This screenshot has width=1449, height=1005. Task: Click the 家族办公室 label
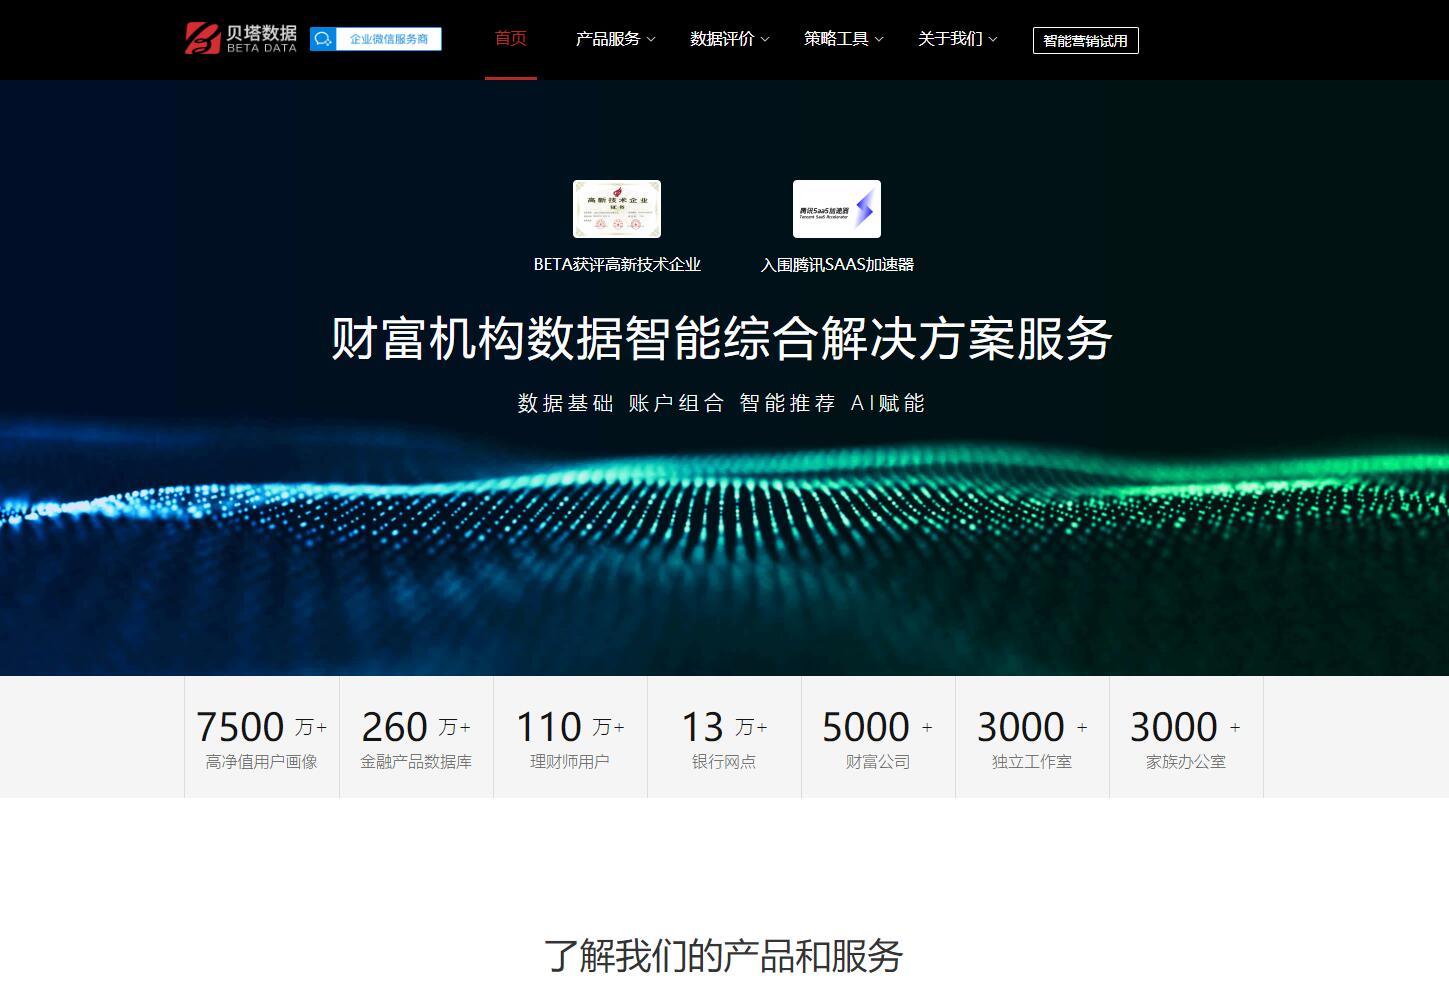pyautogui.click(x=1186, y=762)
